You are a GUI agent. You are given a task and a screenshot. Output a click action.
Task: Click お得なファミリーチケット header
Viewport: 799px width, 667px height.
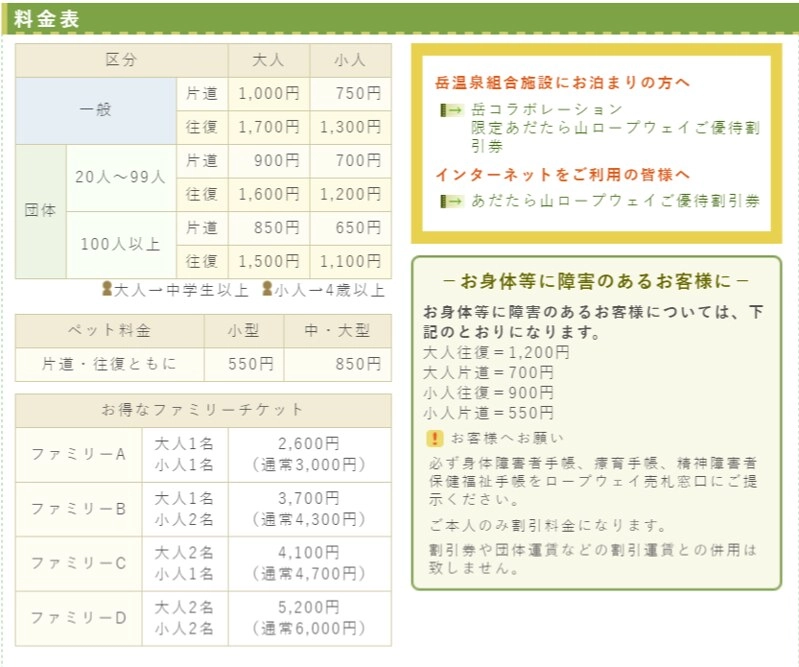pos(203,410)
